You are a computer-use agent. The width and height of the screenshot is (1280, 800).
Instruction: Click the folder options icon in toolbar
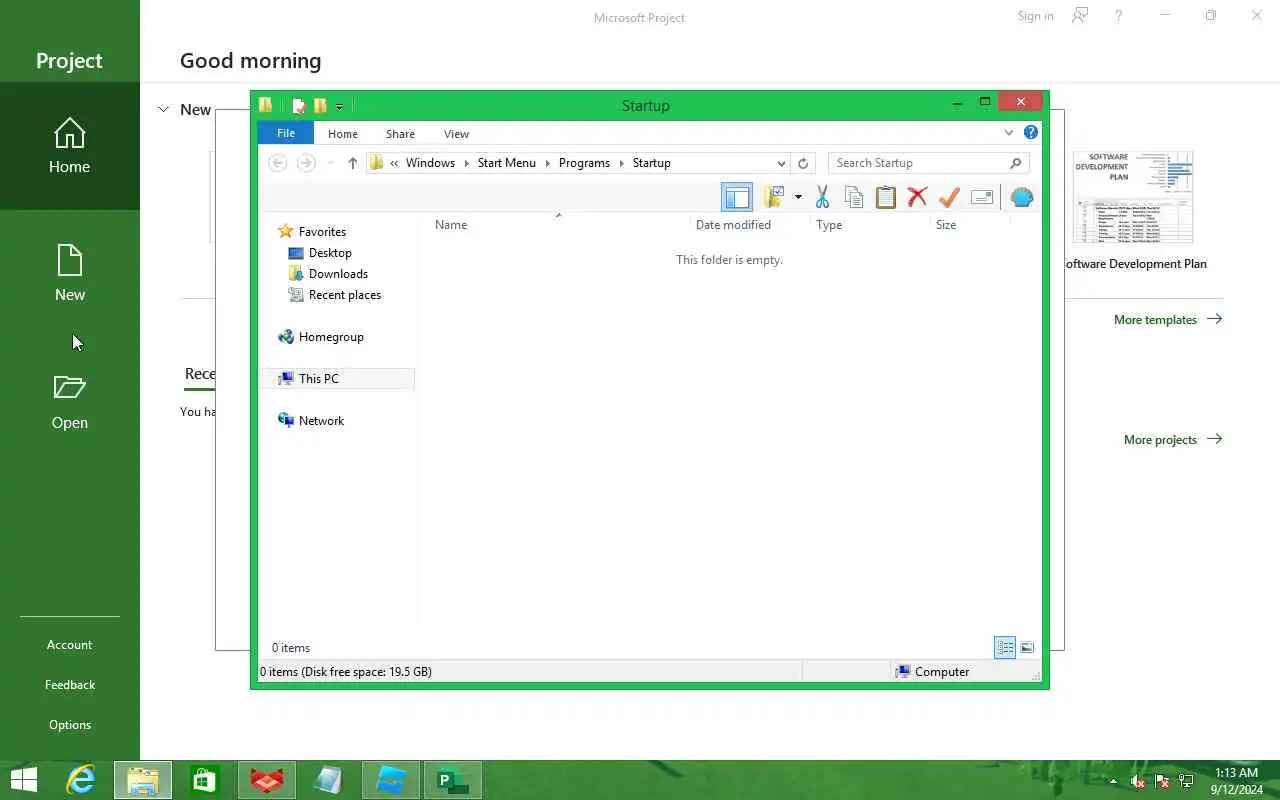773,197
